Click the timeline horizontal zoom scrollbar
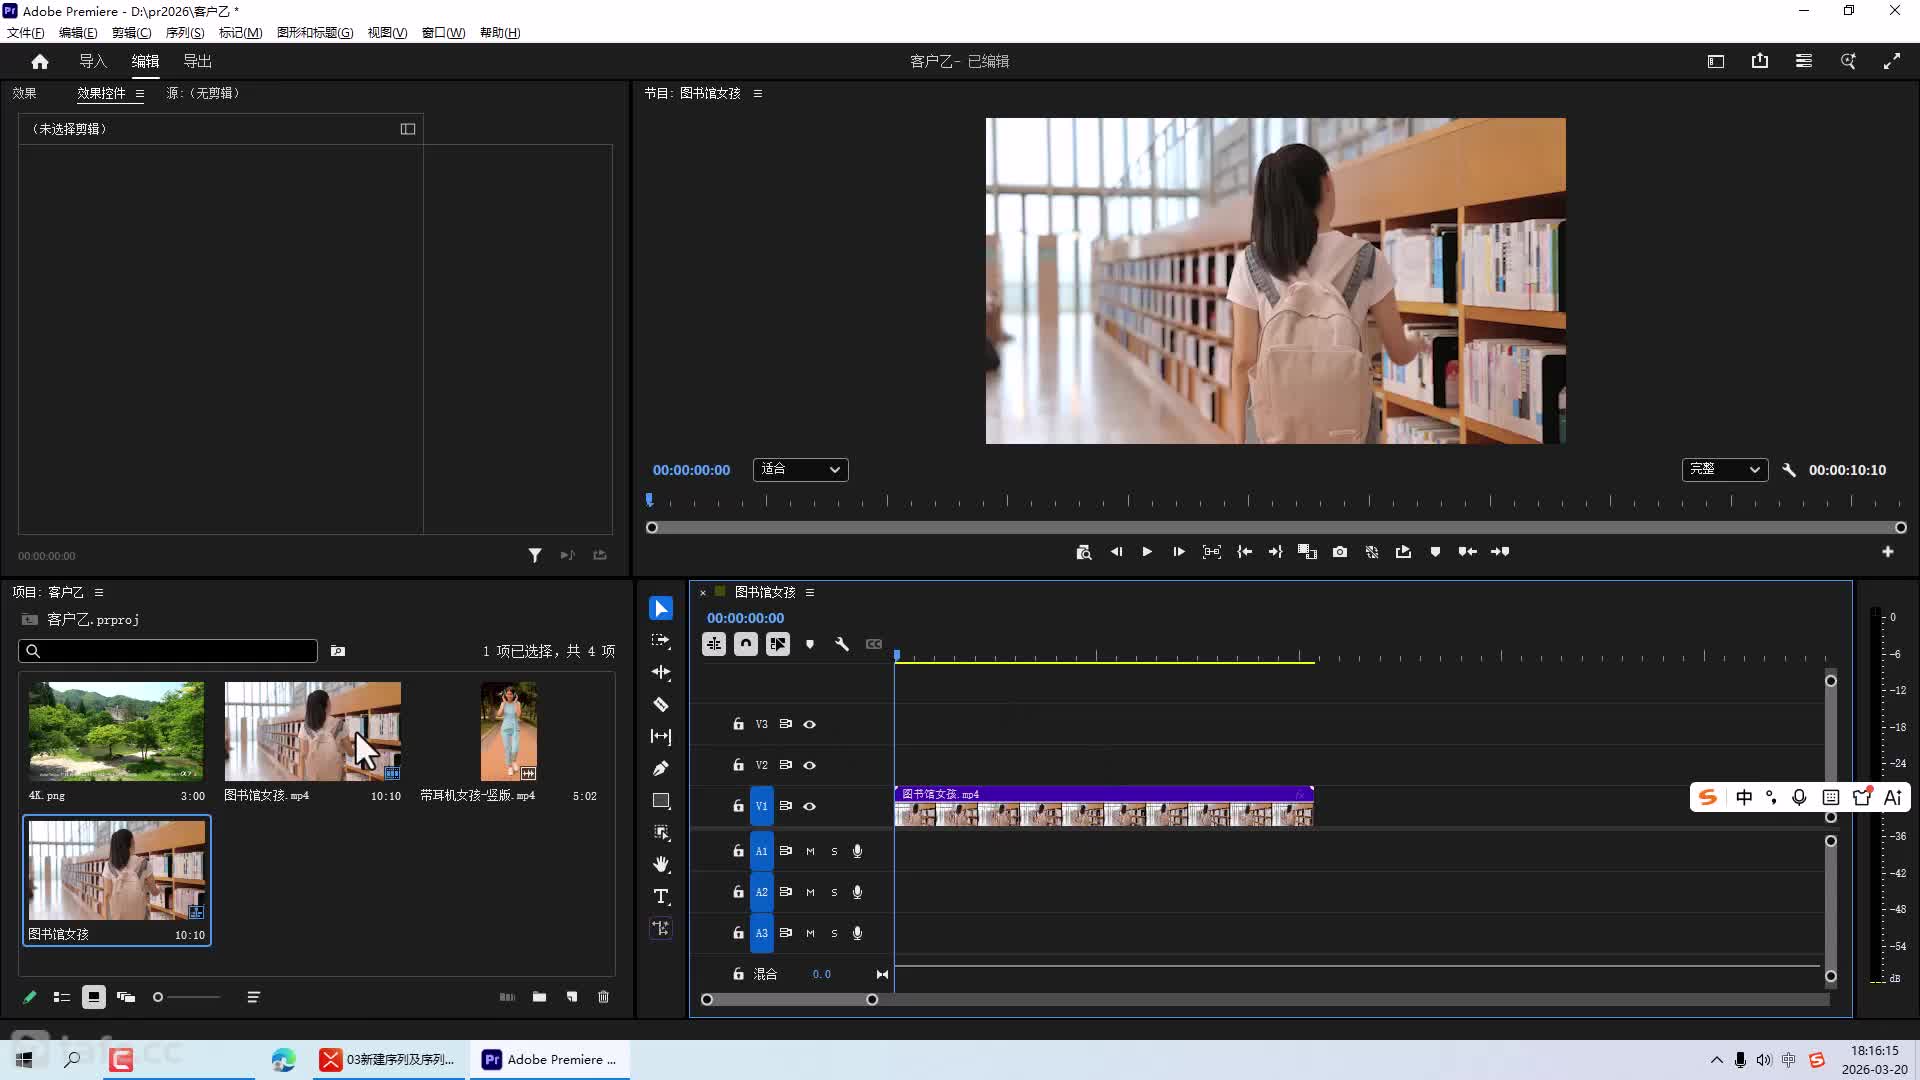This screenshot has height=1080, width=1920. click(x=789, y=999)
